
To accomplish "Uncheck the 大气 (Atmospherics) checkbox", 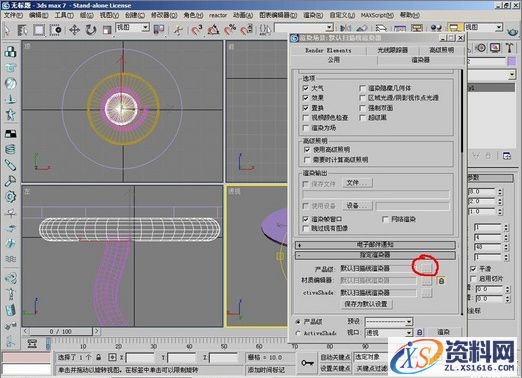I will click(x=306, y=88).
